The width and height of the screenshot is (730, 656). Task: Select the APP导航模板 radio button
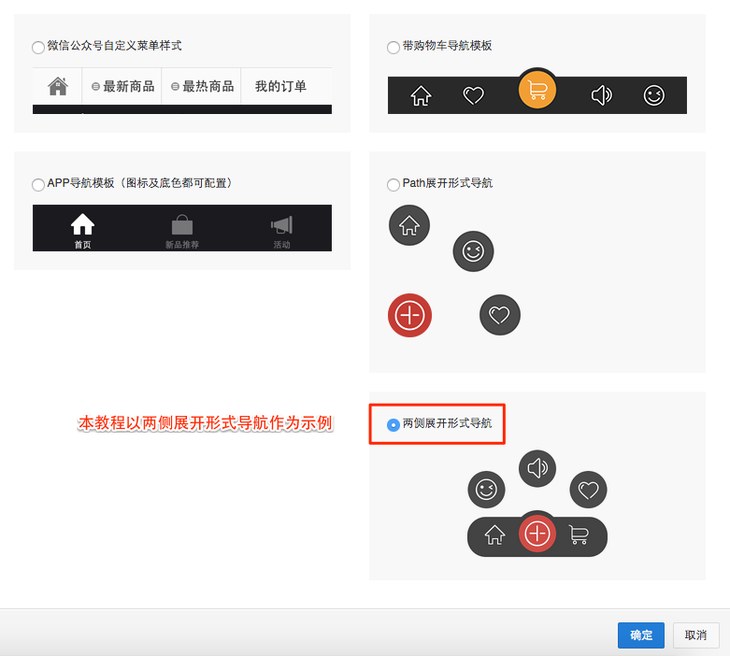tap(38, 184)
